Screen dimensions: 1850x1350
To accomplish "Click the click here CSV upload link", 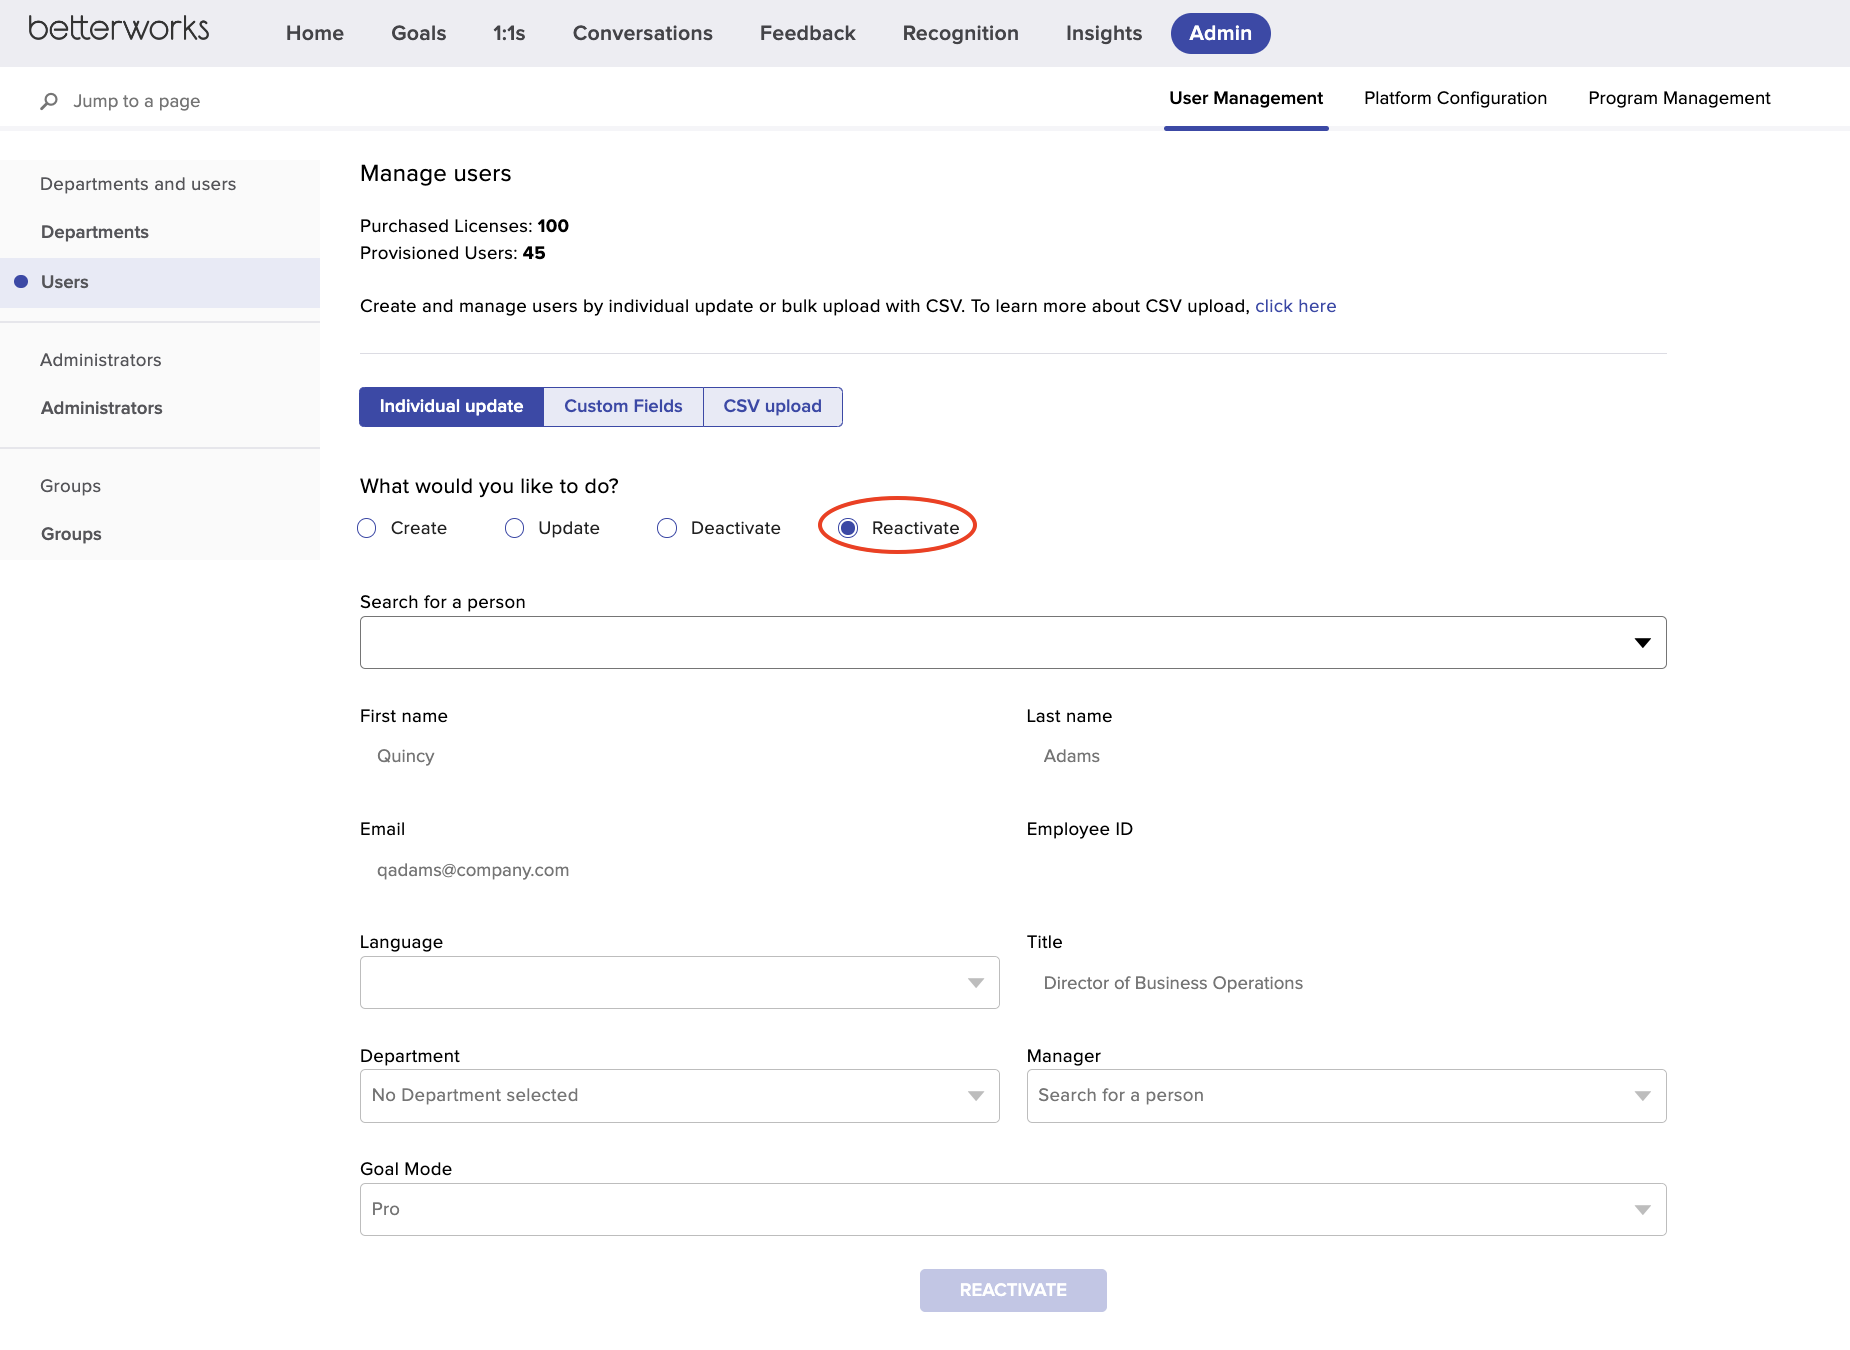I will coord(1295,306).
